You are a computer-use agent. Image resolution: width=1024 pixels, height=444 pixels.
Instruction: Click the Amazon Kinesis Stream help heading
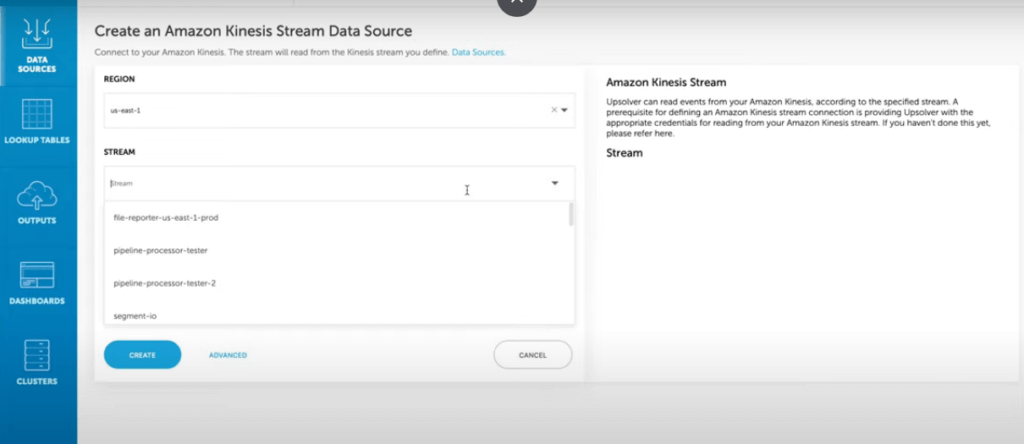tap(666, 83)
